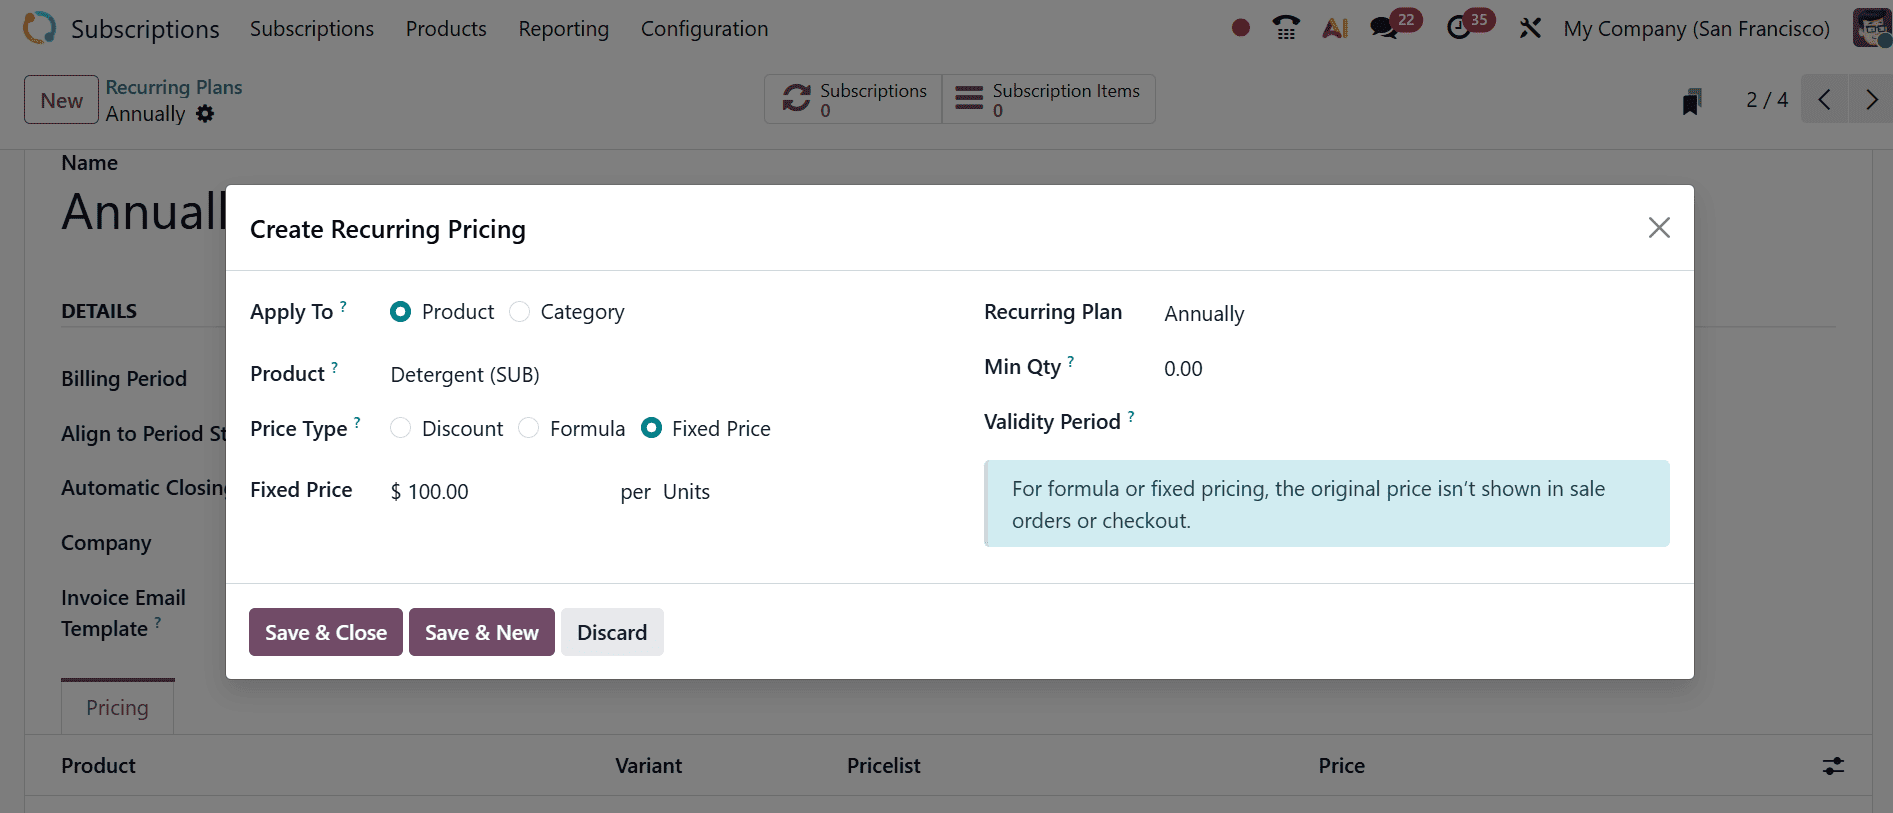Click the Product column header
The height and width of the screenshot is (813, 1893).
pos(98,766)
